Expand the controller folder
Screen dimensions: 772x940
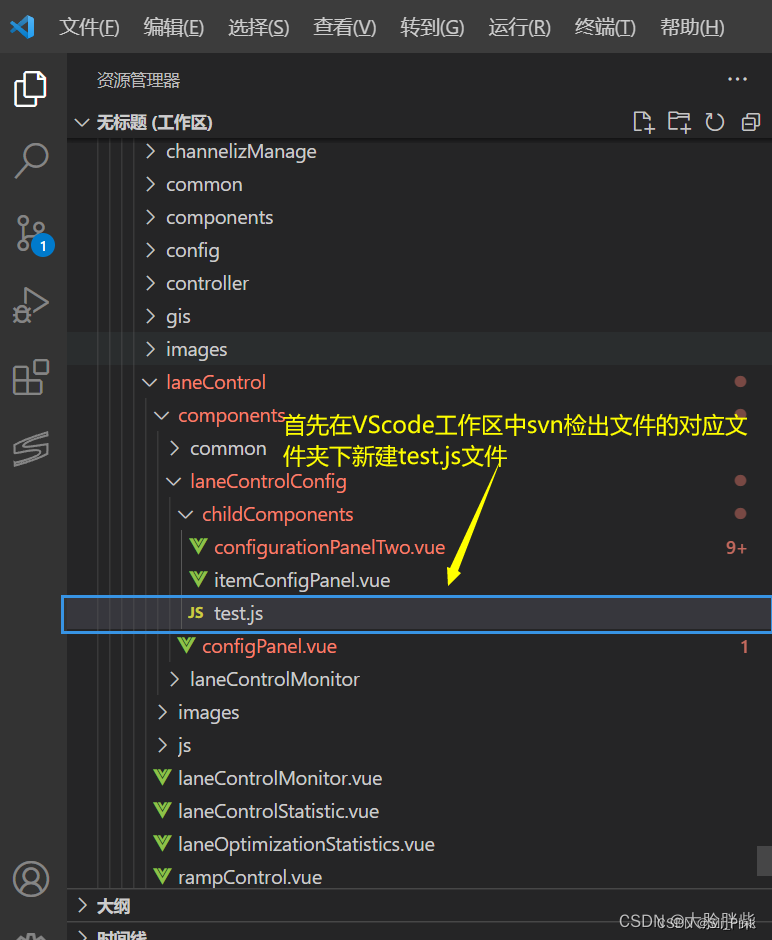(x=150, y=284)
